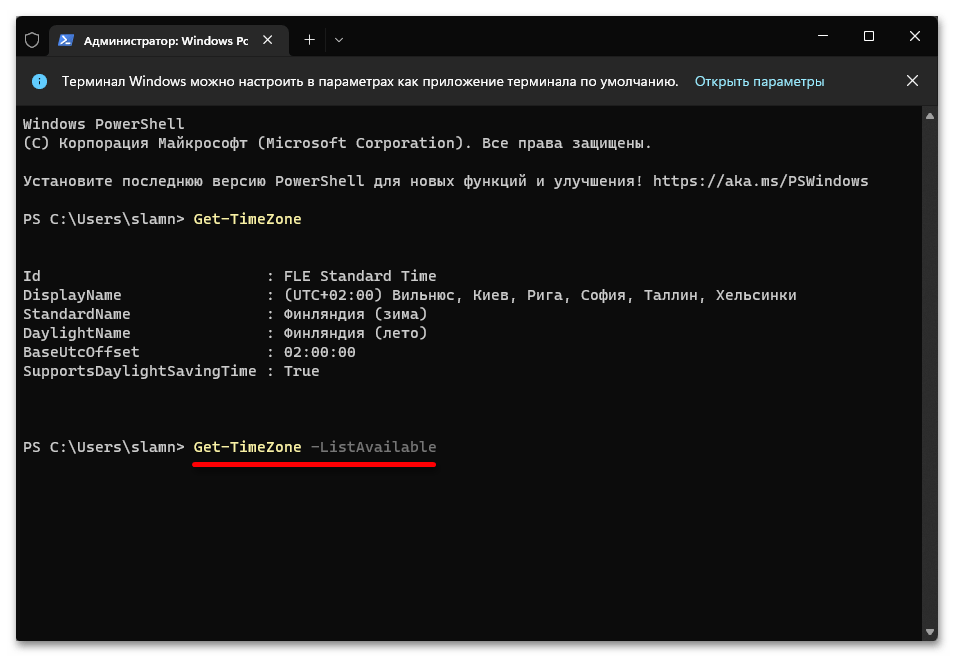Image resolution: width=954 pixels, height=657 pixels.
Task: Click the text 'FLE Standard Time'
Action: (x=360, y=276)
